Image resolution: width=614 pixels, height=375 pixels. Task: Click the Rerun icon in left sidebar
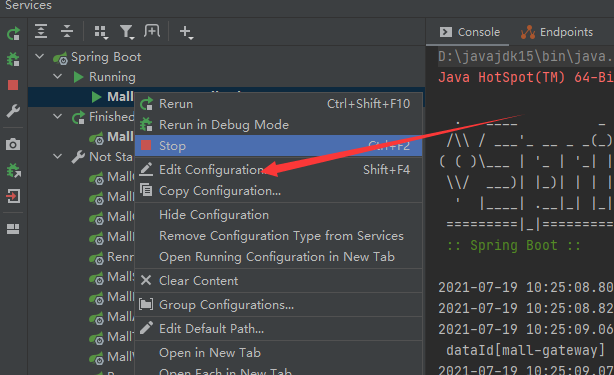(13, 34)
